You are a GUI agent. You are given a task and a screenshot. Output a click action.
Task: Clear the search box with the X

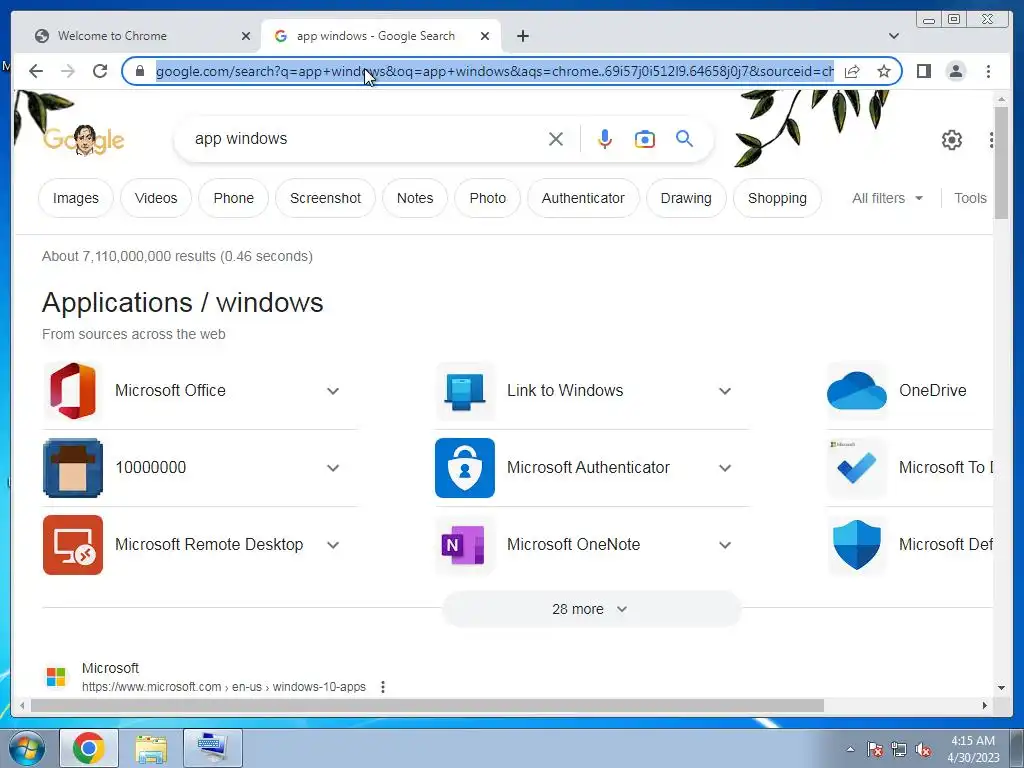pyautogui.click(x=556, y=139)
